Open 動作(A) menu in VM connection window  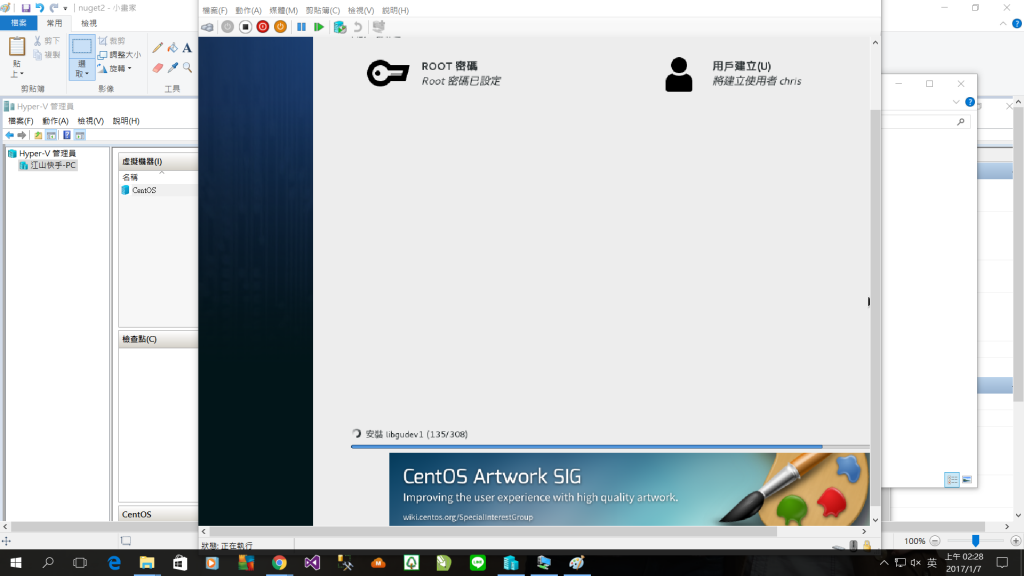[x=248, y=10]
